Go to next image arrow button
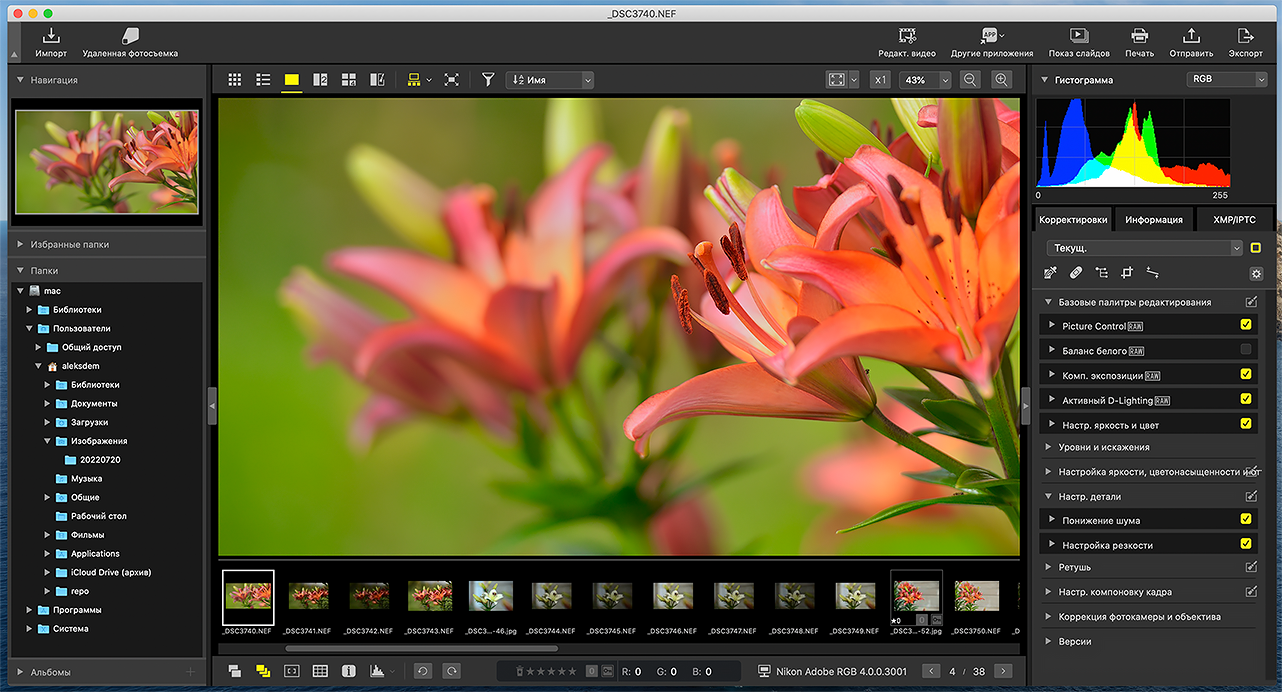This screenshot has height=692, width=1282. (x=1003, y=671)
